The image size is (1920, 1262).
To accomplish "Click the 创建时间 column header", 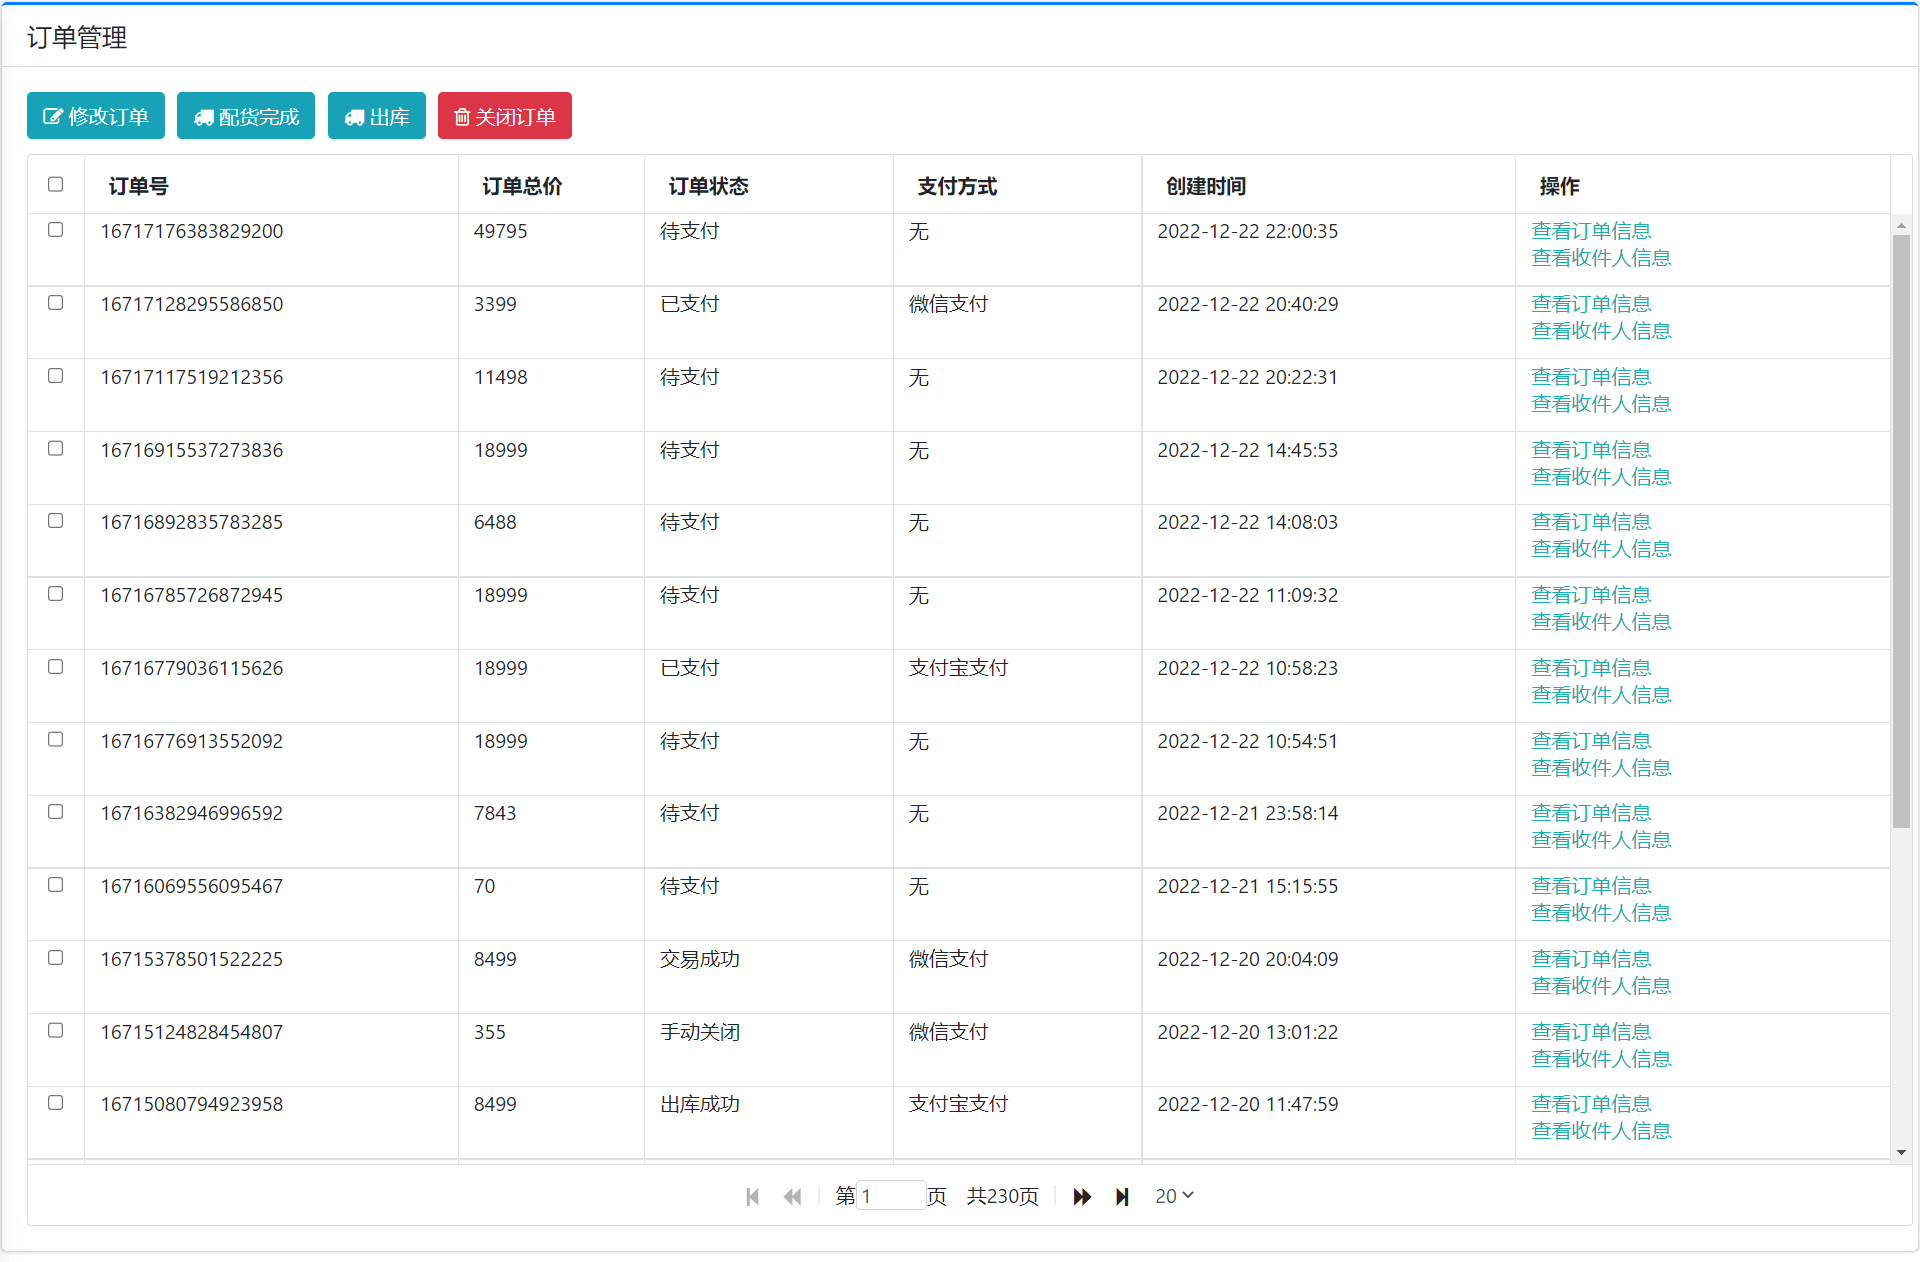I will [1206, 186].
